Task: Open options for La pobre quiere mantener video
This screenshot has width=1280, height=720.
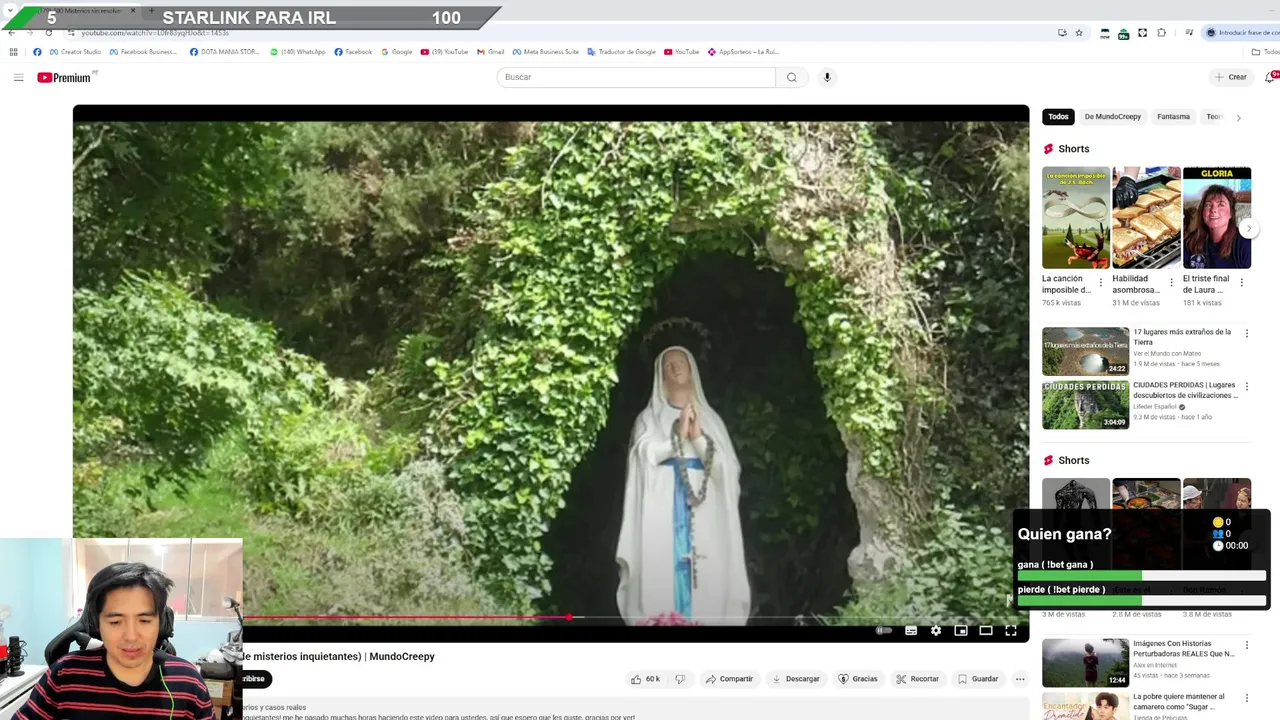Action: point(1246,698)
